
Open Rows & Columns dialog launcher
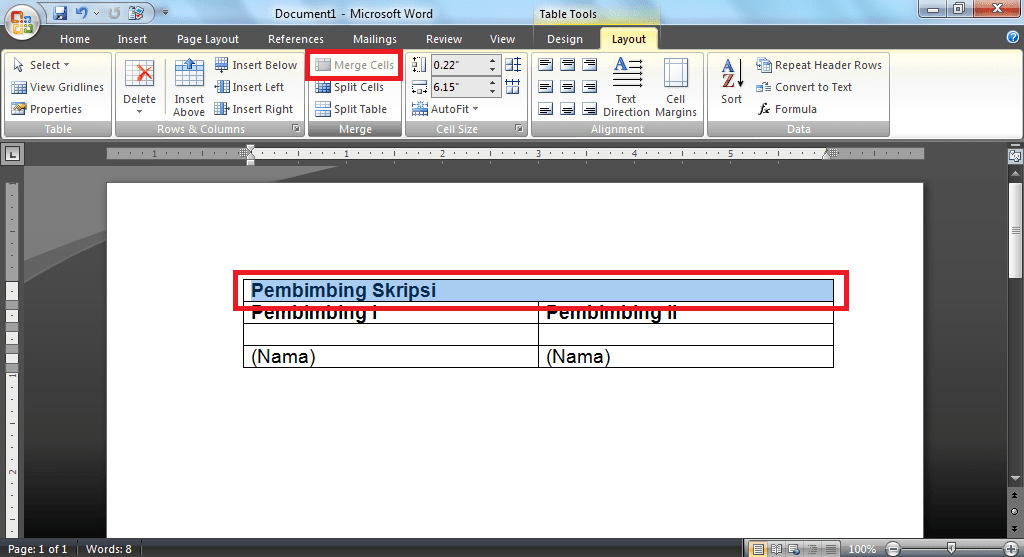296,129
